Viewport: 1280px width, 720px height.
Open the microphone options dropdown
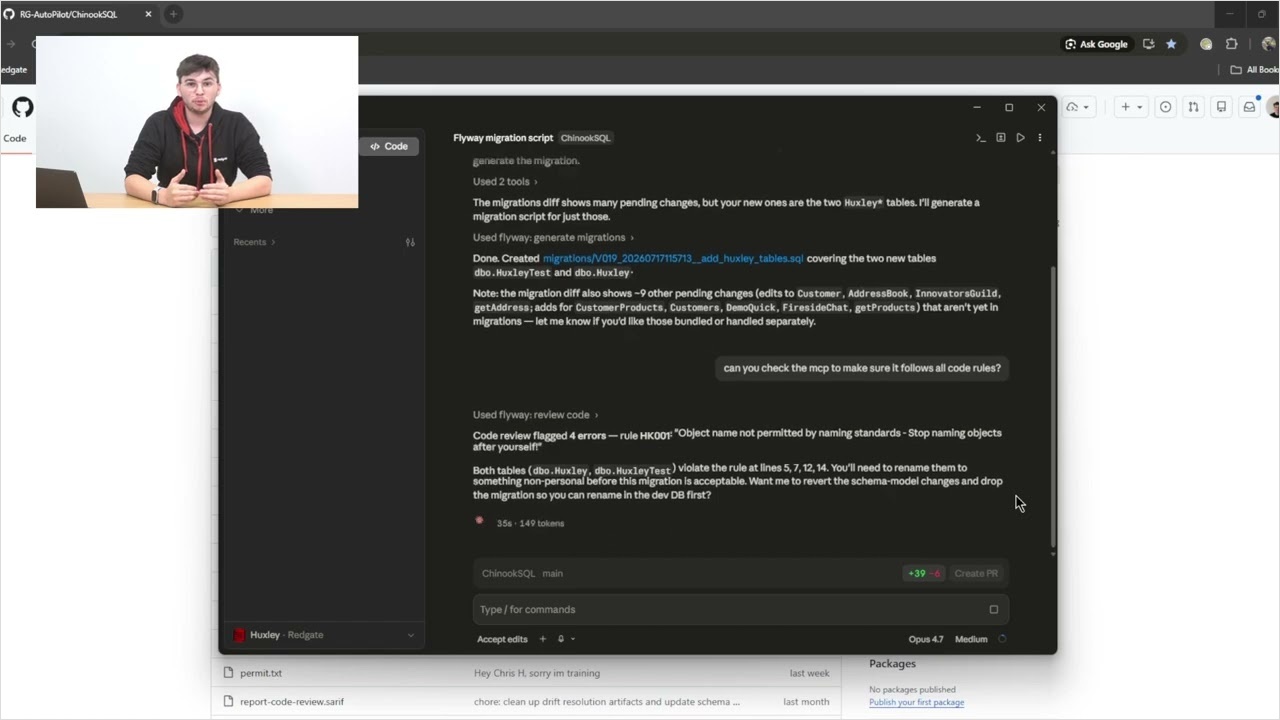[x=566, y=639]
